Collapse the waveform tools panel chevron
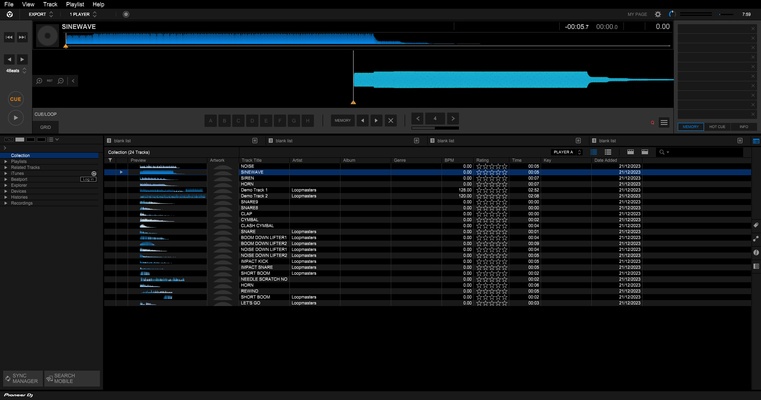The image size is (761, 400). pos(73,81)
